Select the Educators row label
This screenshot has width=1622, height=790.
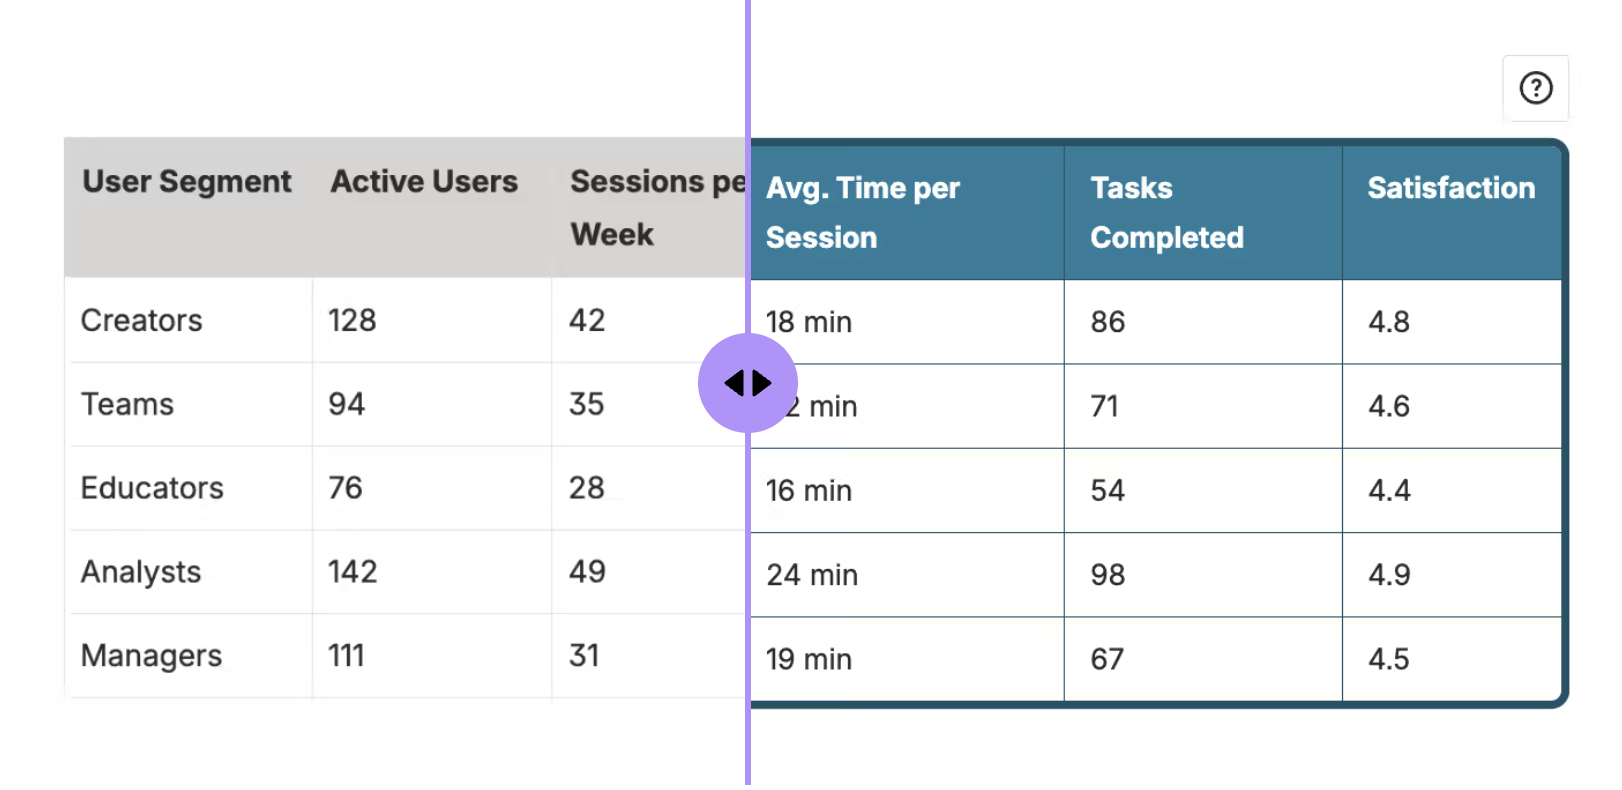[152, 488]
